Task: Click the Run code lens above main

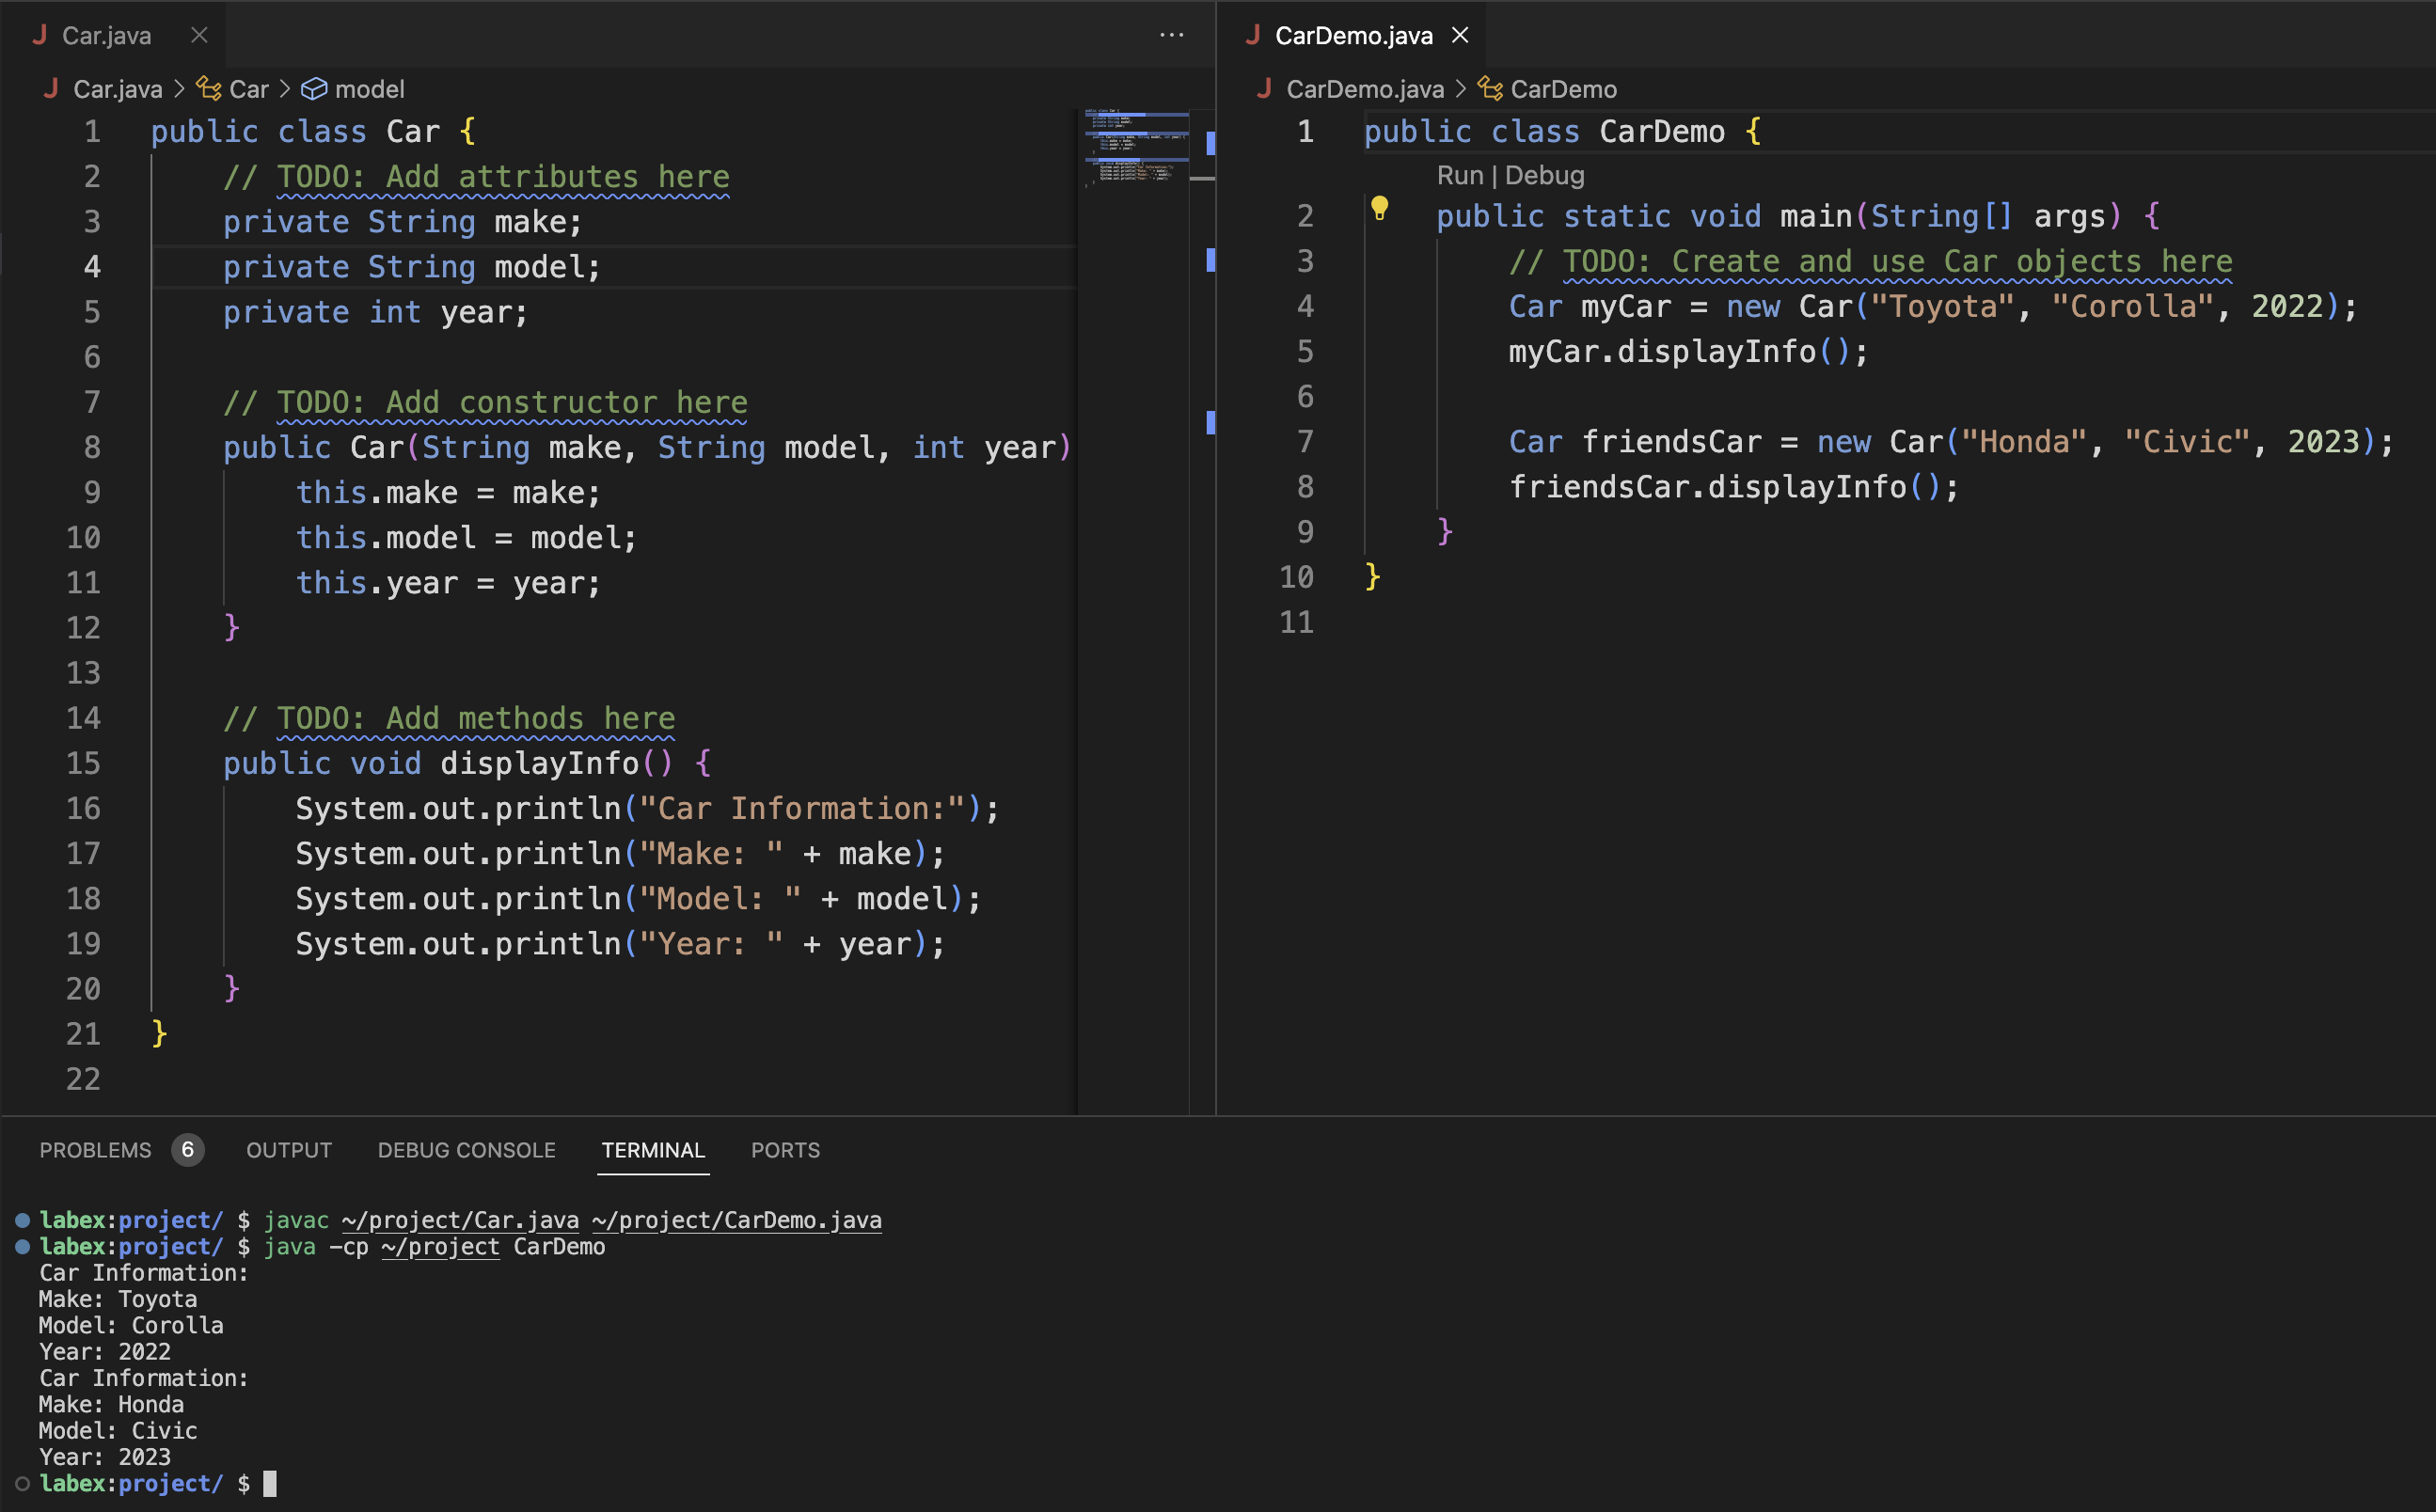Action: point(1460,175)
